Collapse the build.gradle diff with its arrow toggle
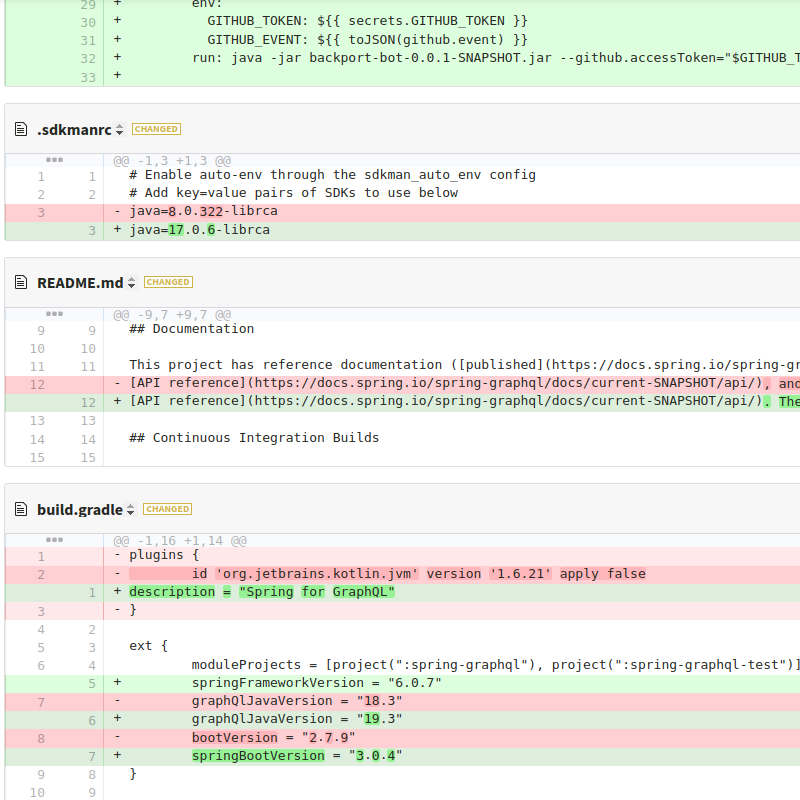 (x=131, y=510)
